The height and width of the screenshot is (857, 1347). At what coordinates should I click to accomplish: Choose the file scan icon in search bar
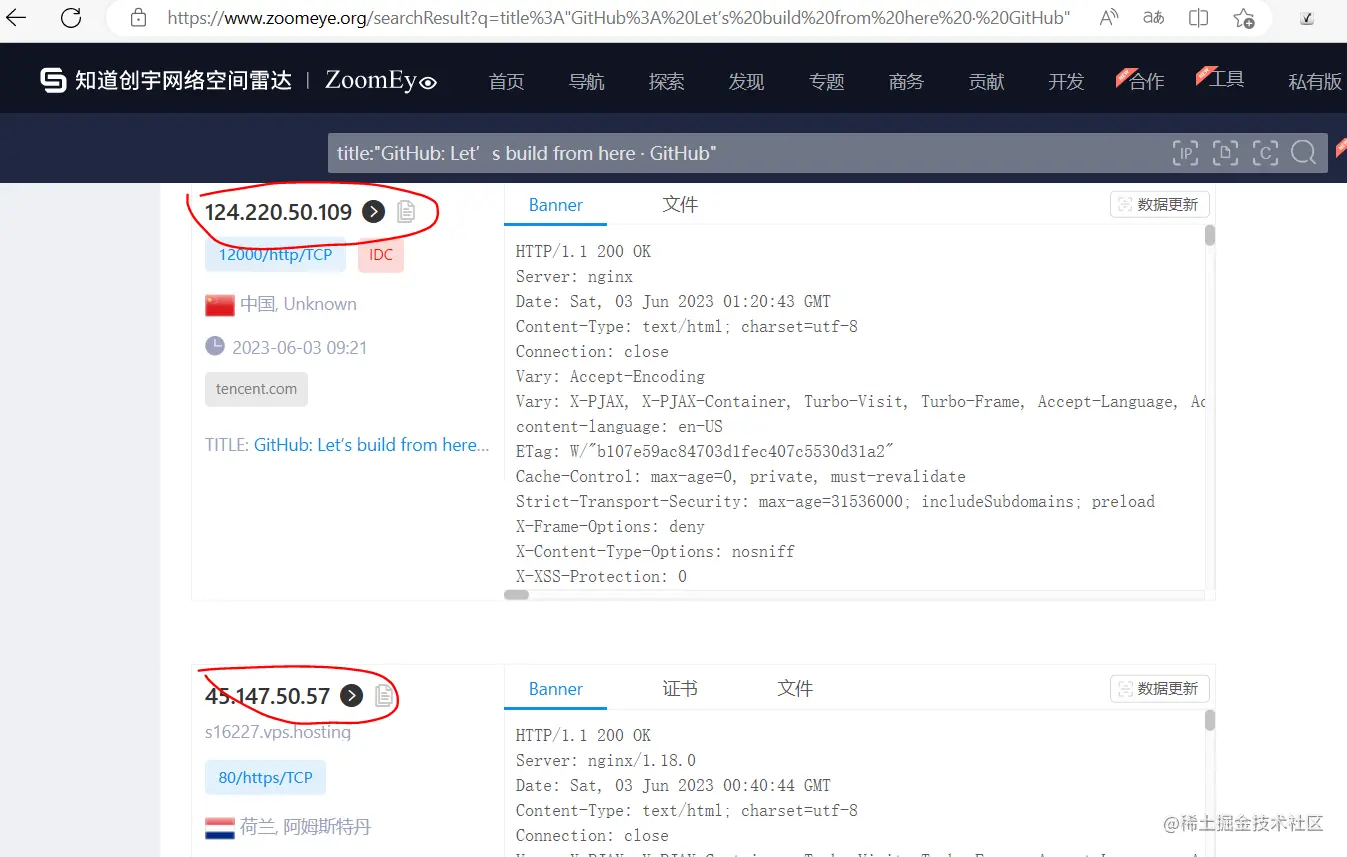(1225, 153)
